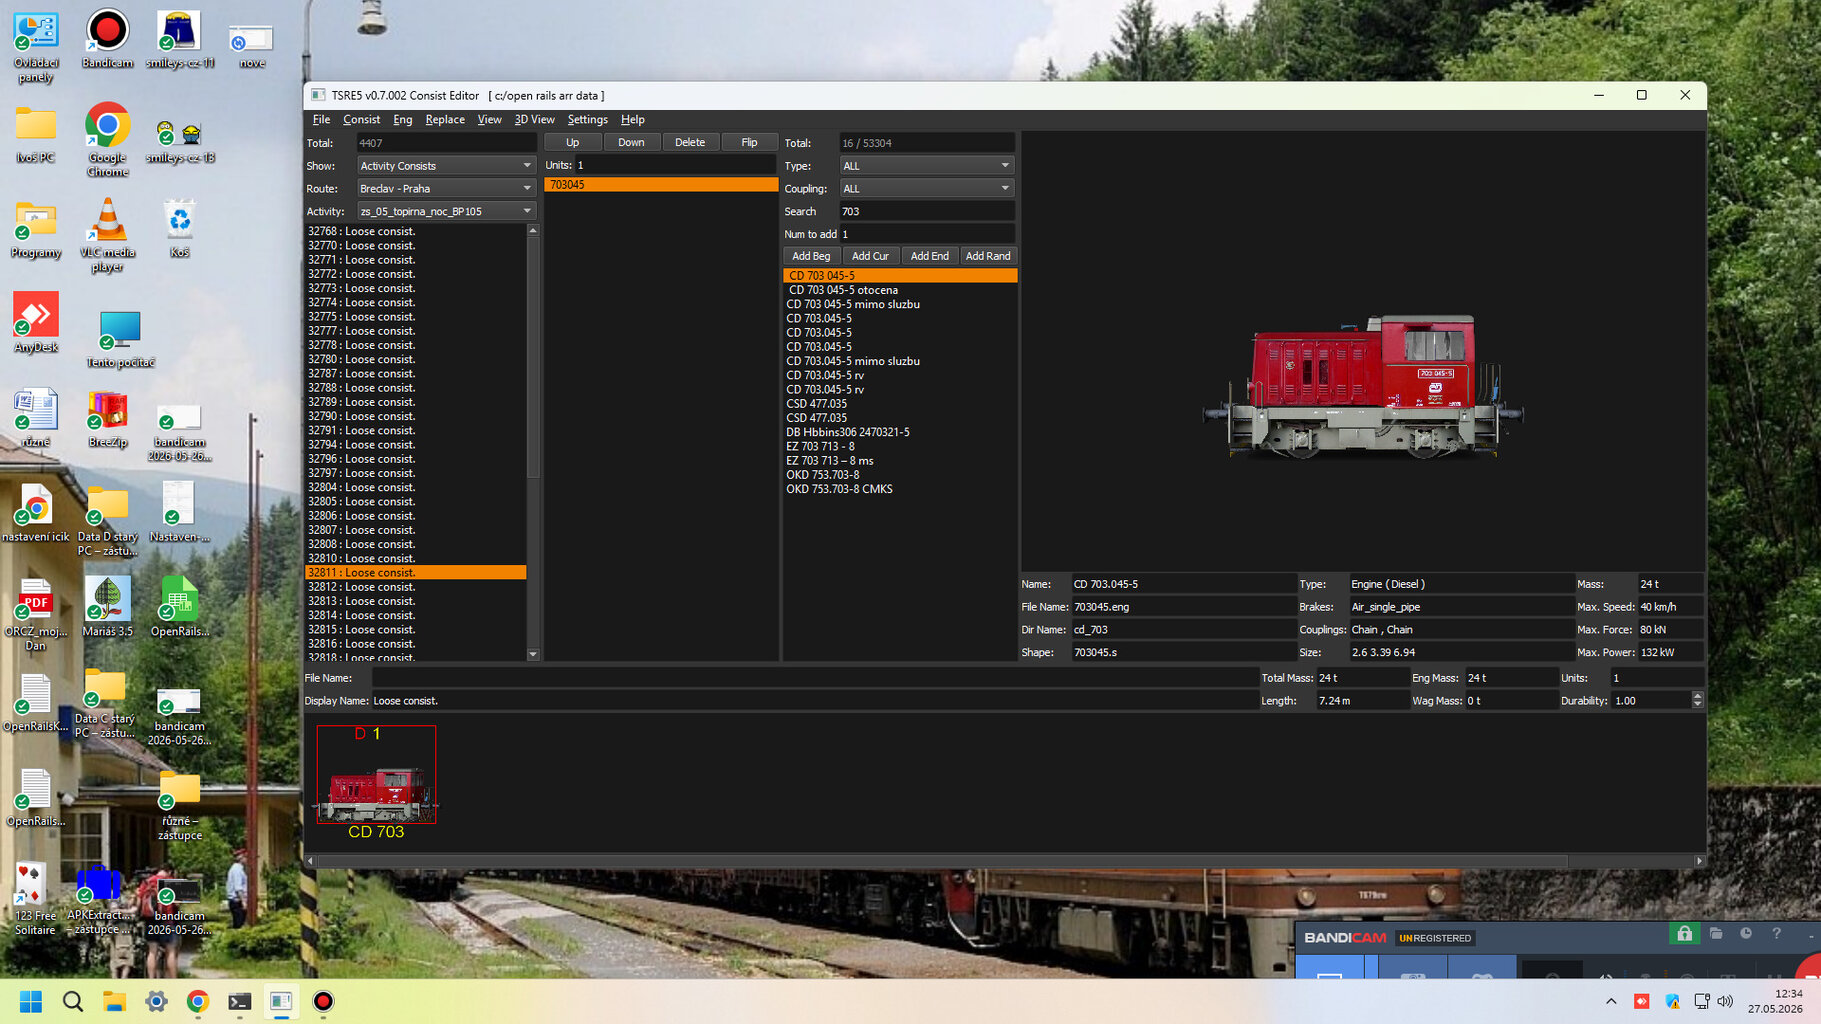Open the Mariáš 3.5 desktop icon
This screenshot has height=1024, width=1821.
tap(107, 607)
